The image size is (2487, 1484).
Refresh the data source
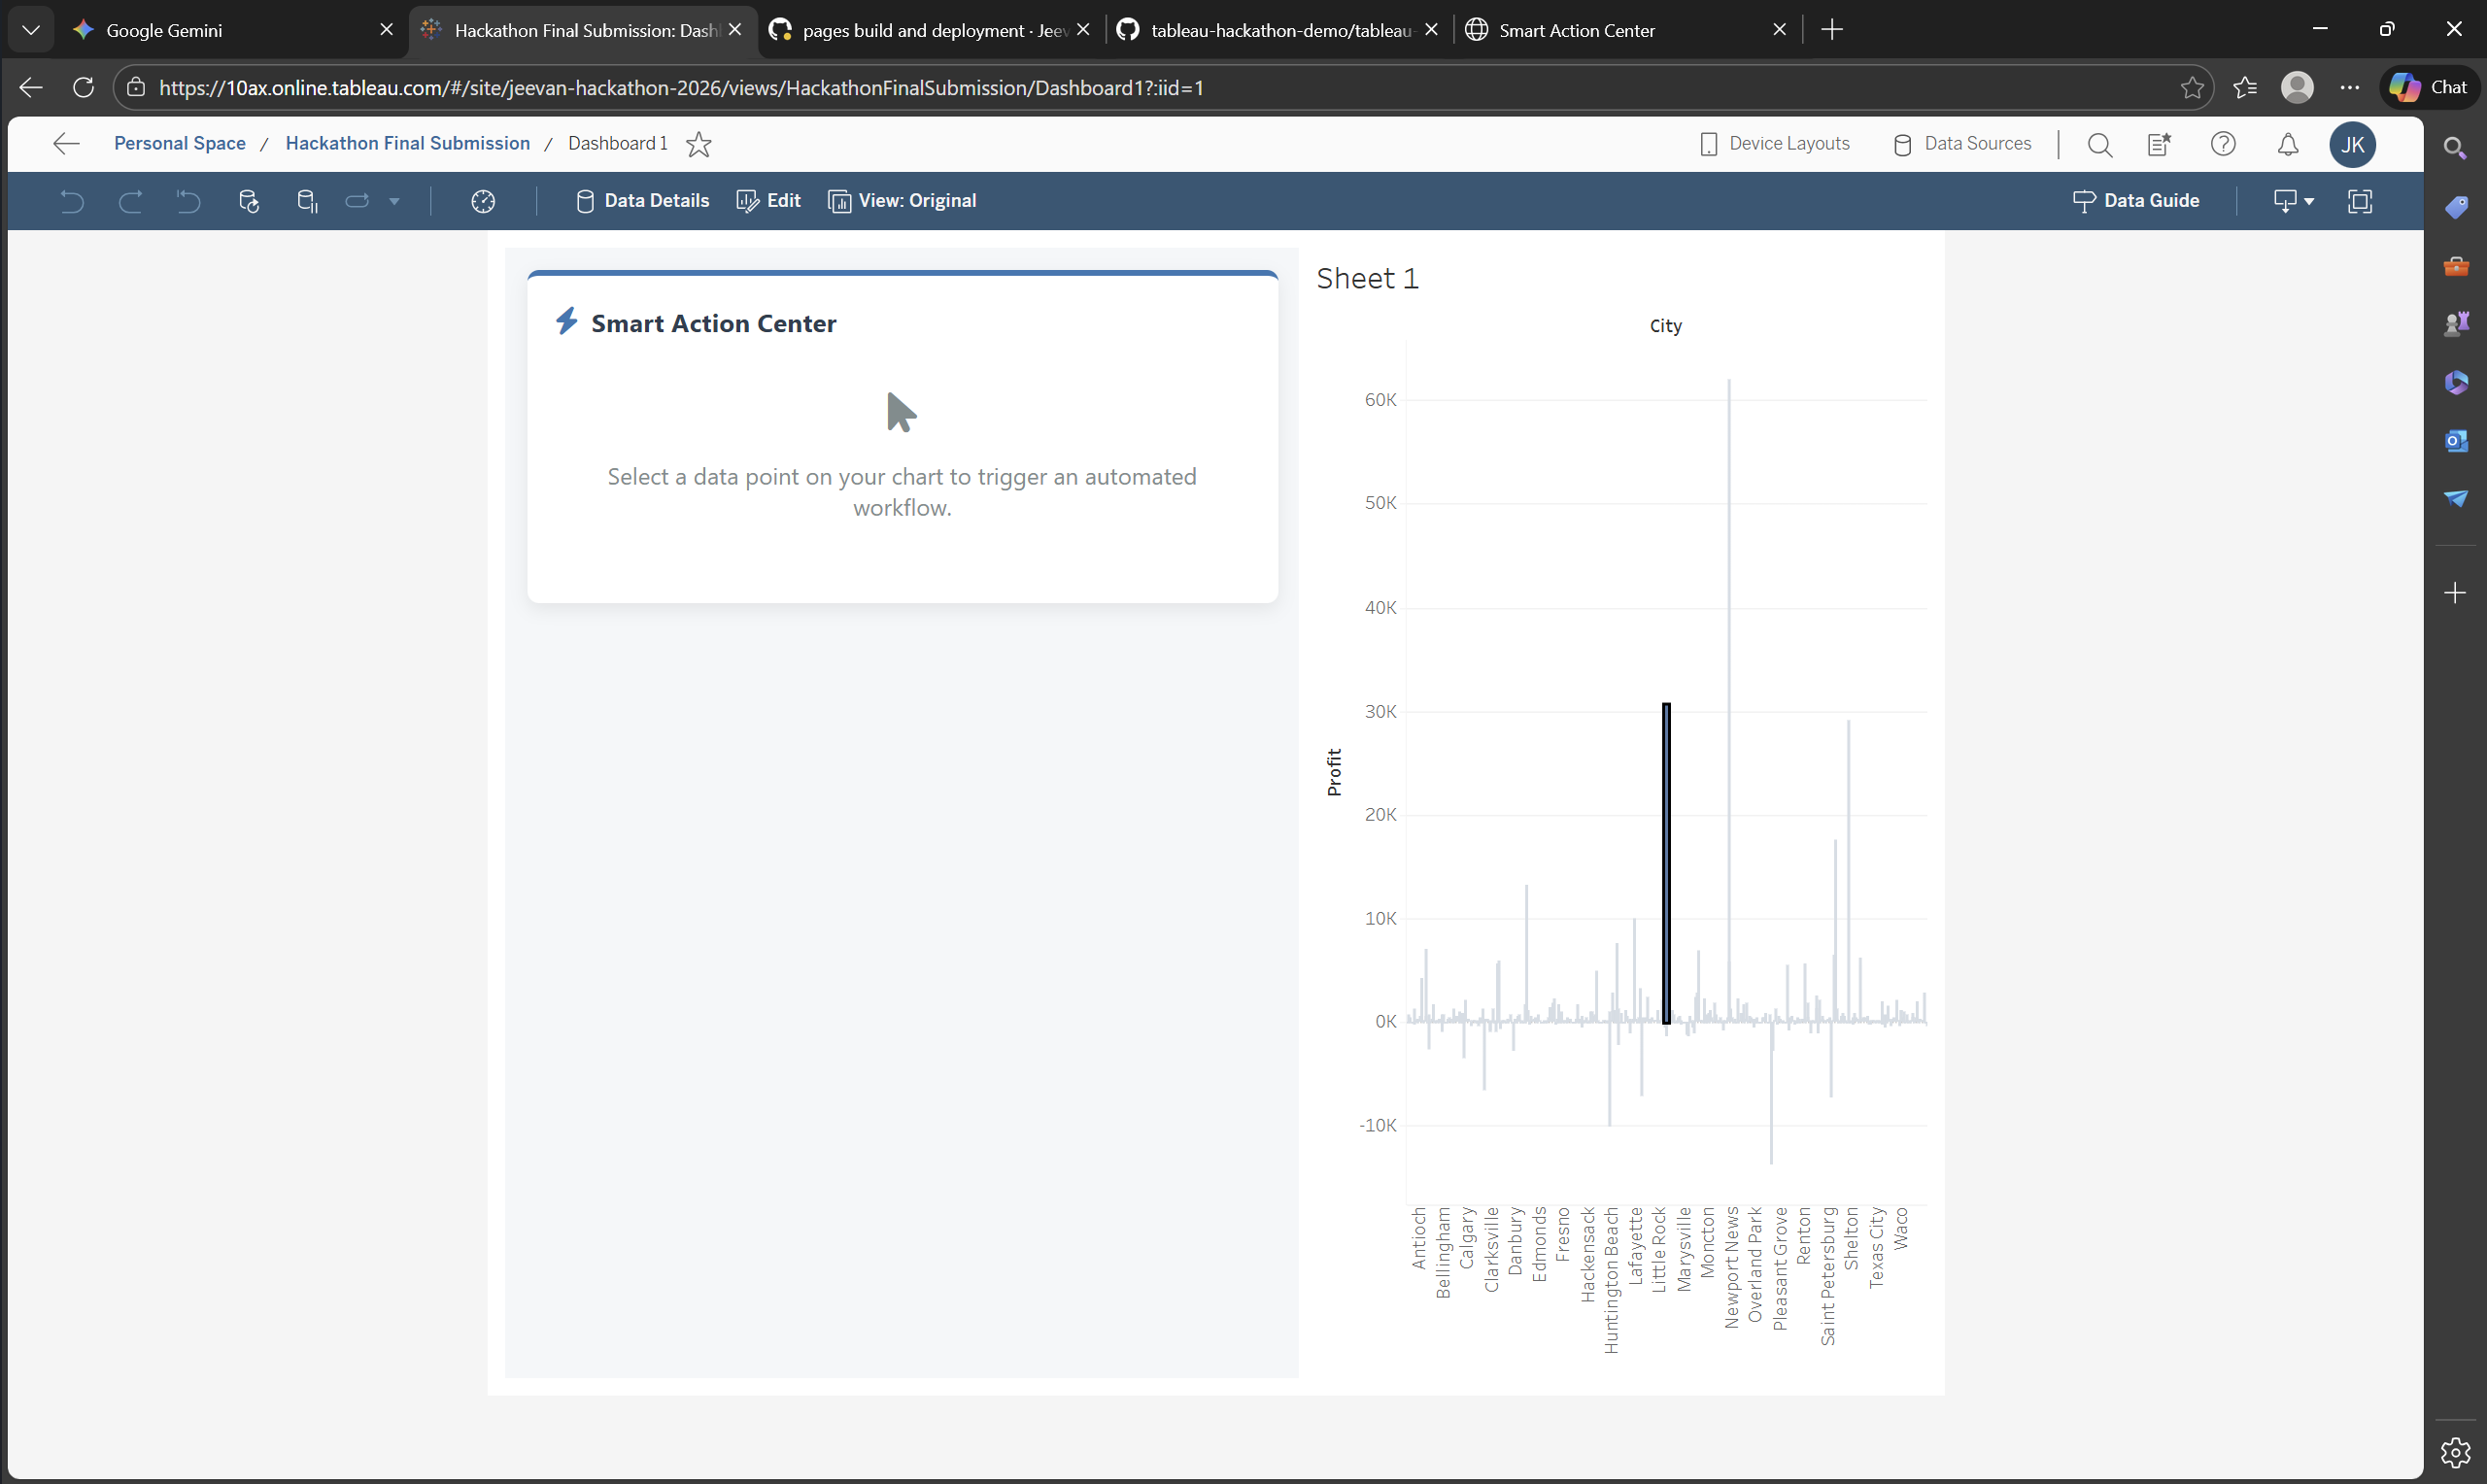coord(248,201)
